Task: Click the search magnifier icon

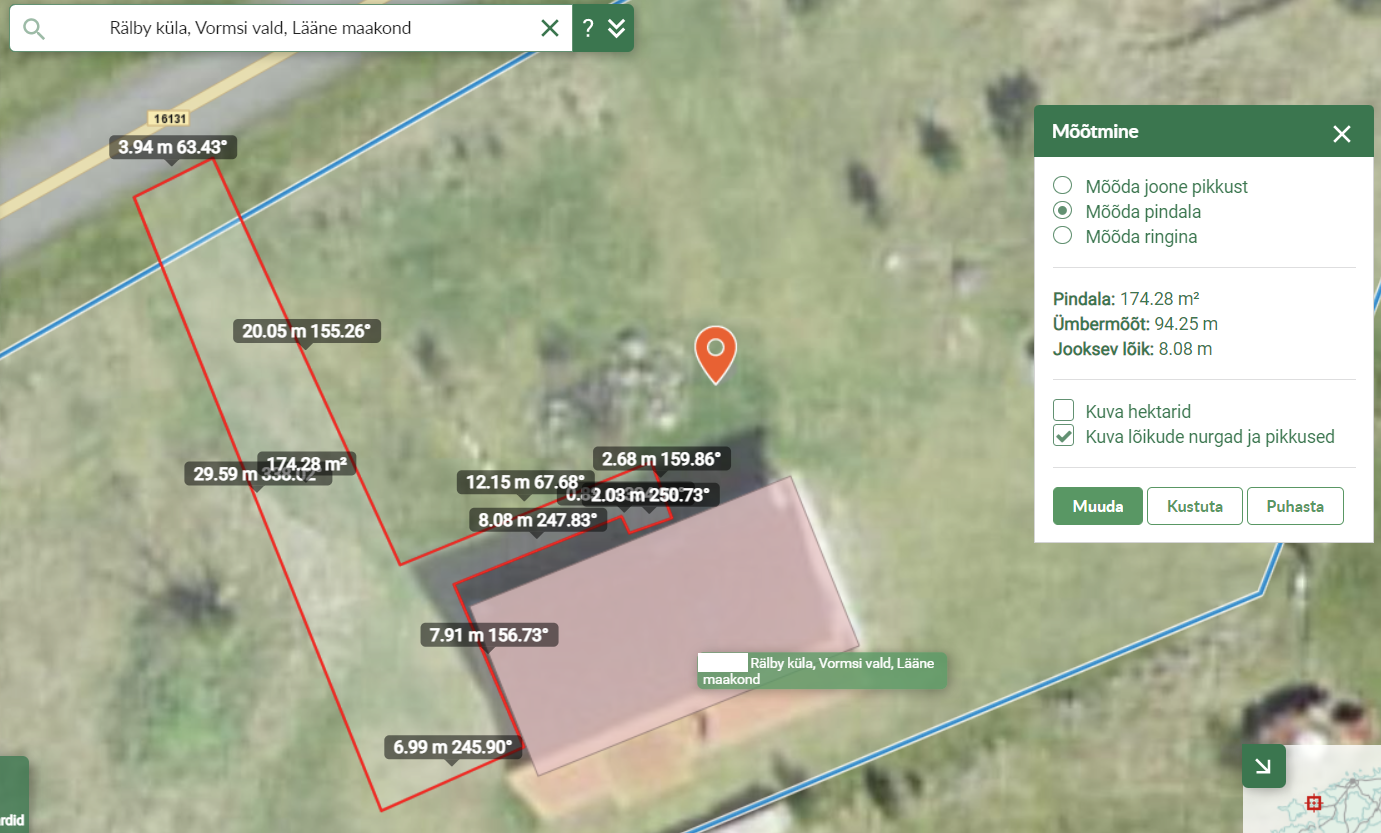Action: tap(34, 28)
